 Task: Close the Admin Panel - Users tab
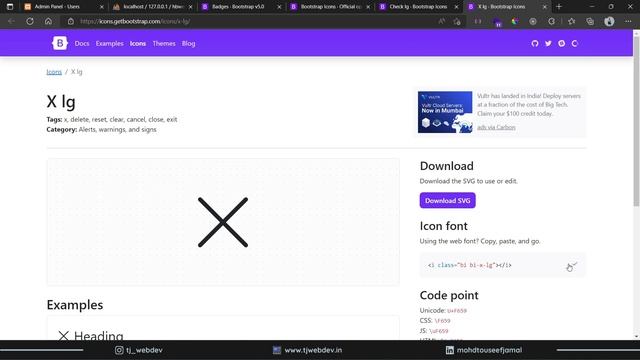[x=102, y=7]
